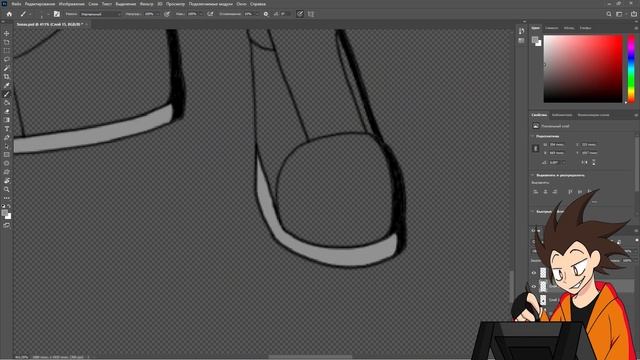Select the Brush tool in the toolbox
Image resolution: width=640 pixels, height=360 pixels.
click(7, 94)
